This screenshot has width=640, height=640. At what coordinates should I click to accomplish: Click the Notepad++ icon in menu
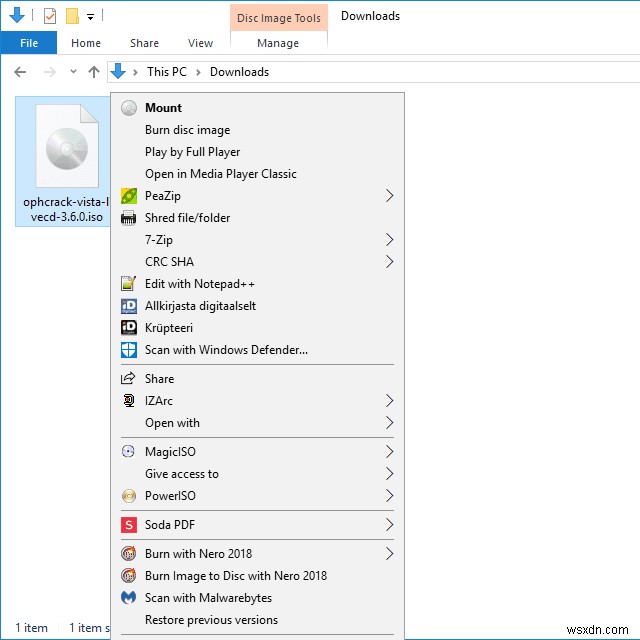coord(128,284)
